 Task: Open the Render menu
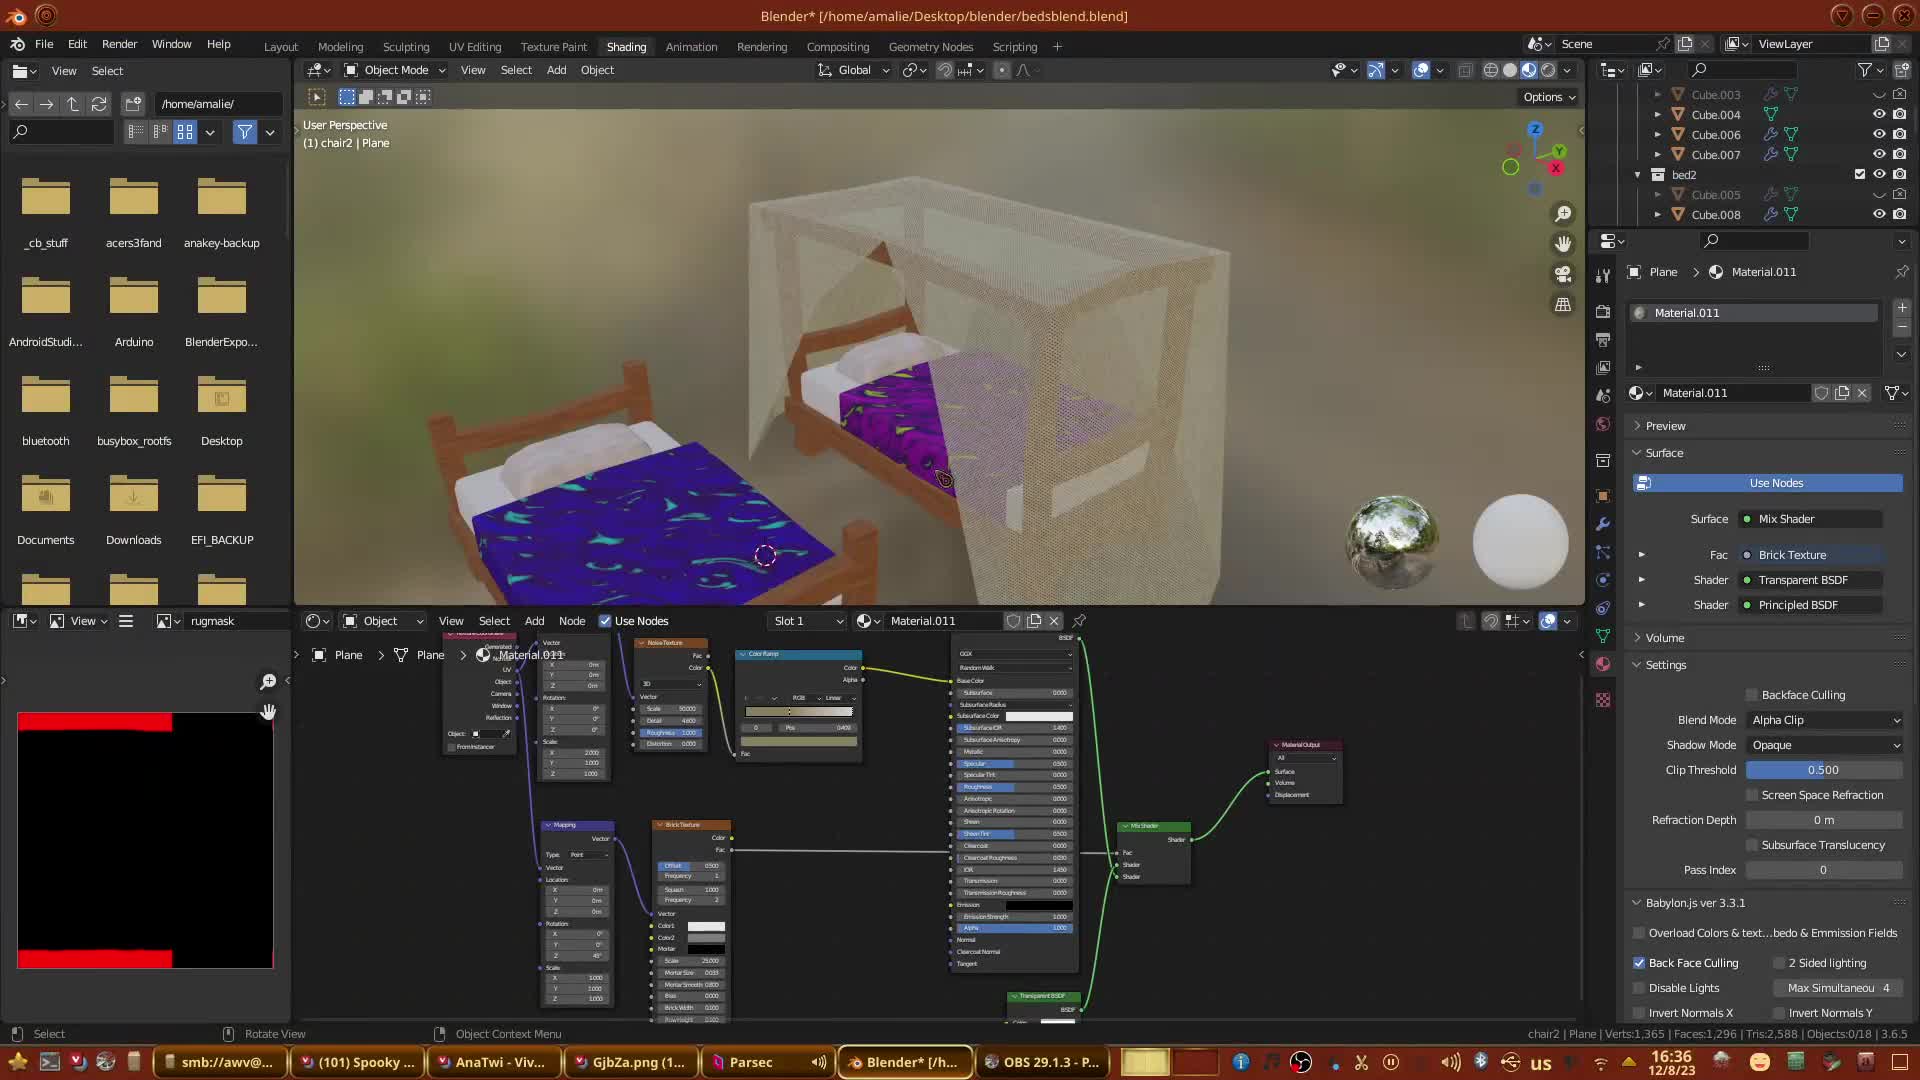point(119,44)
